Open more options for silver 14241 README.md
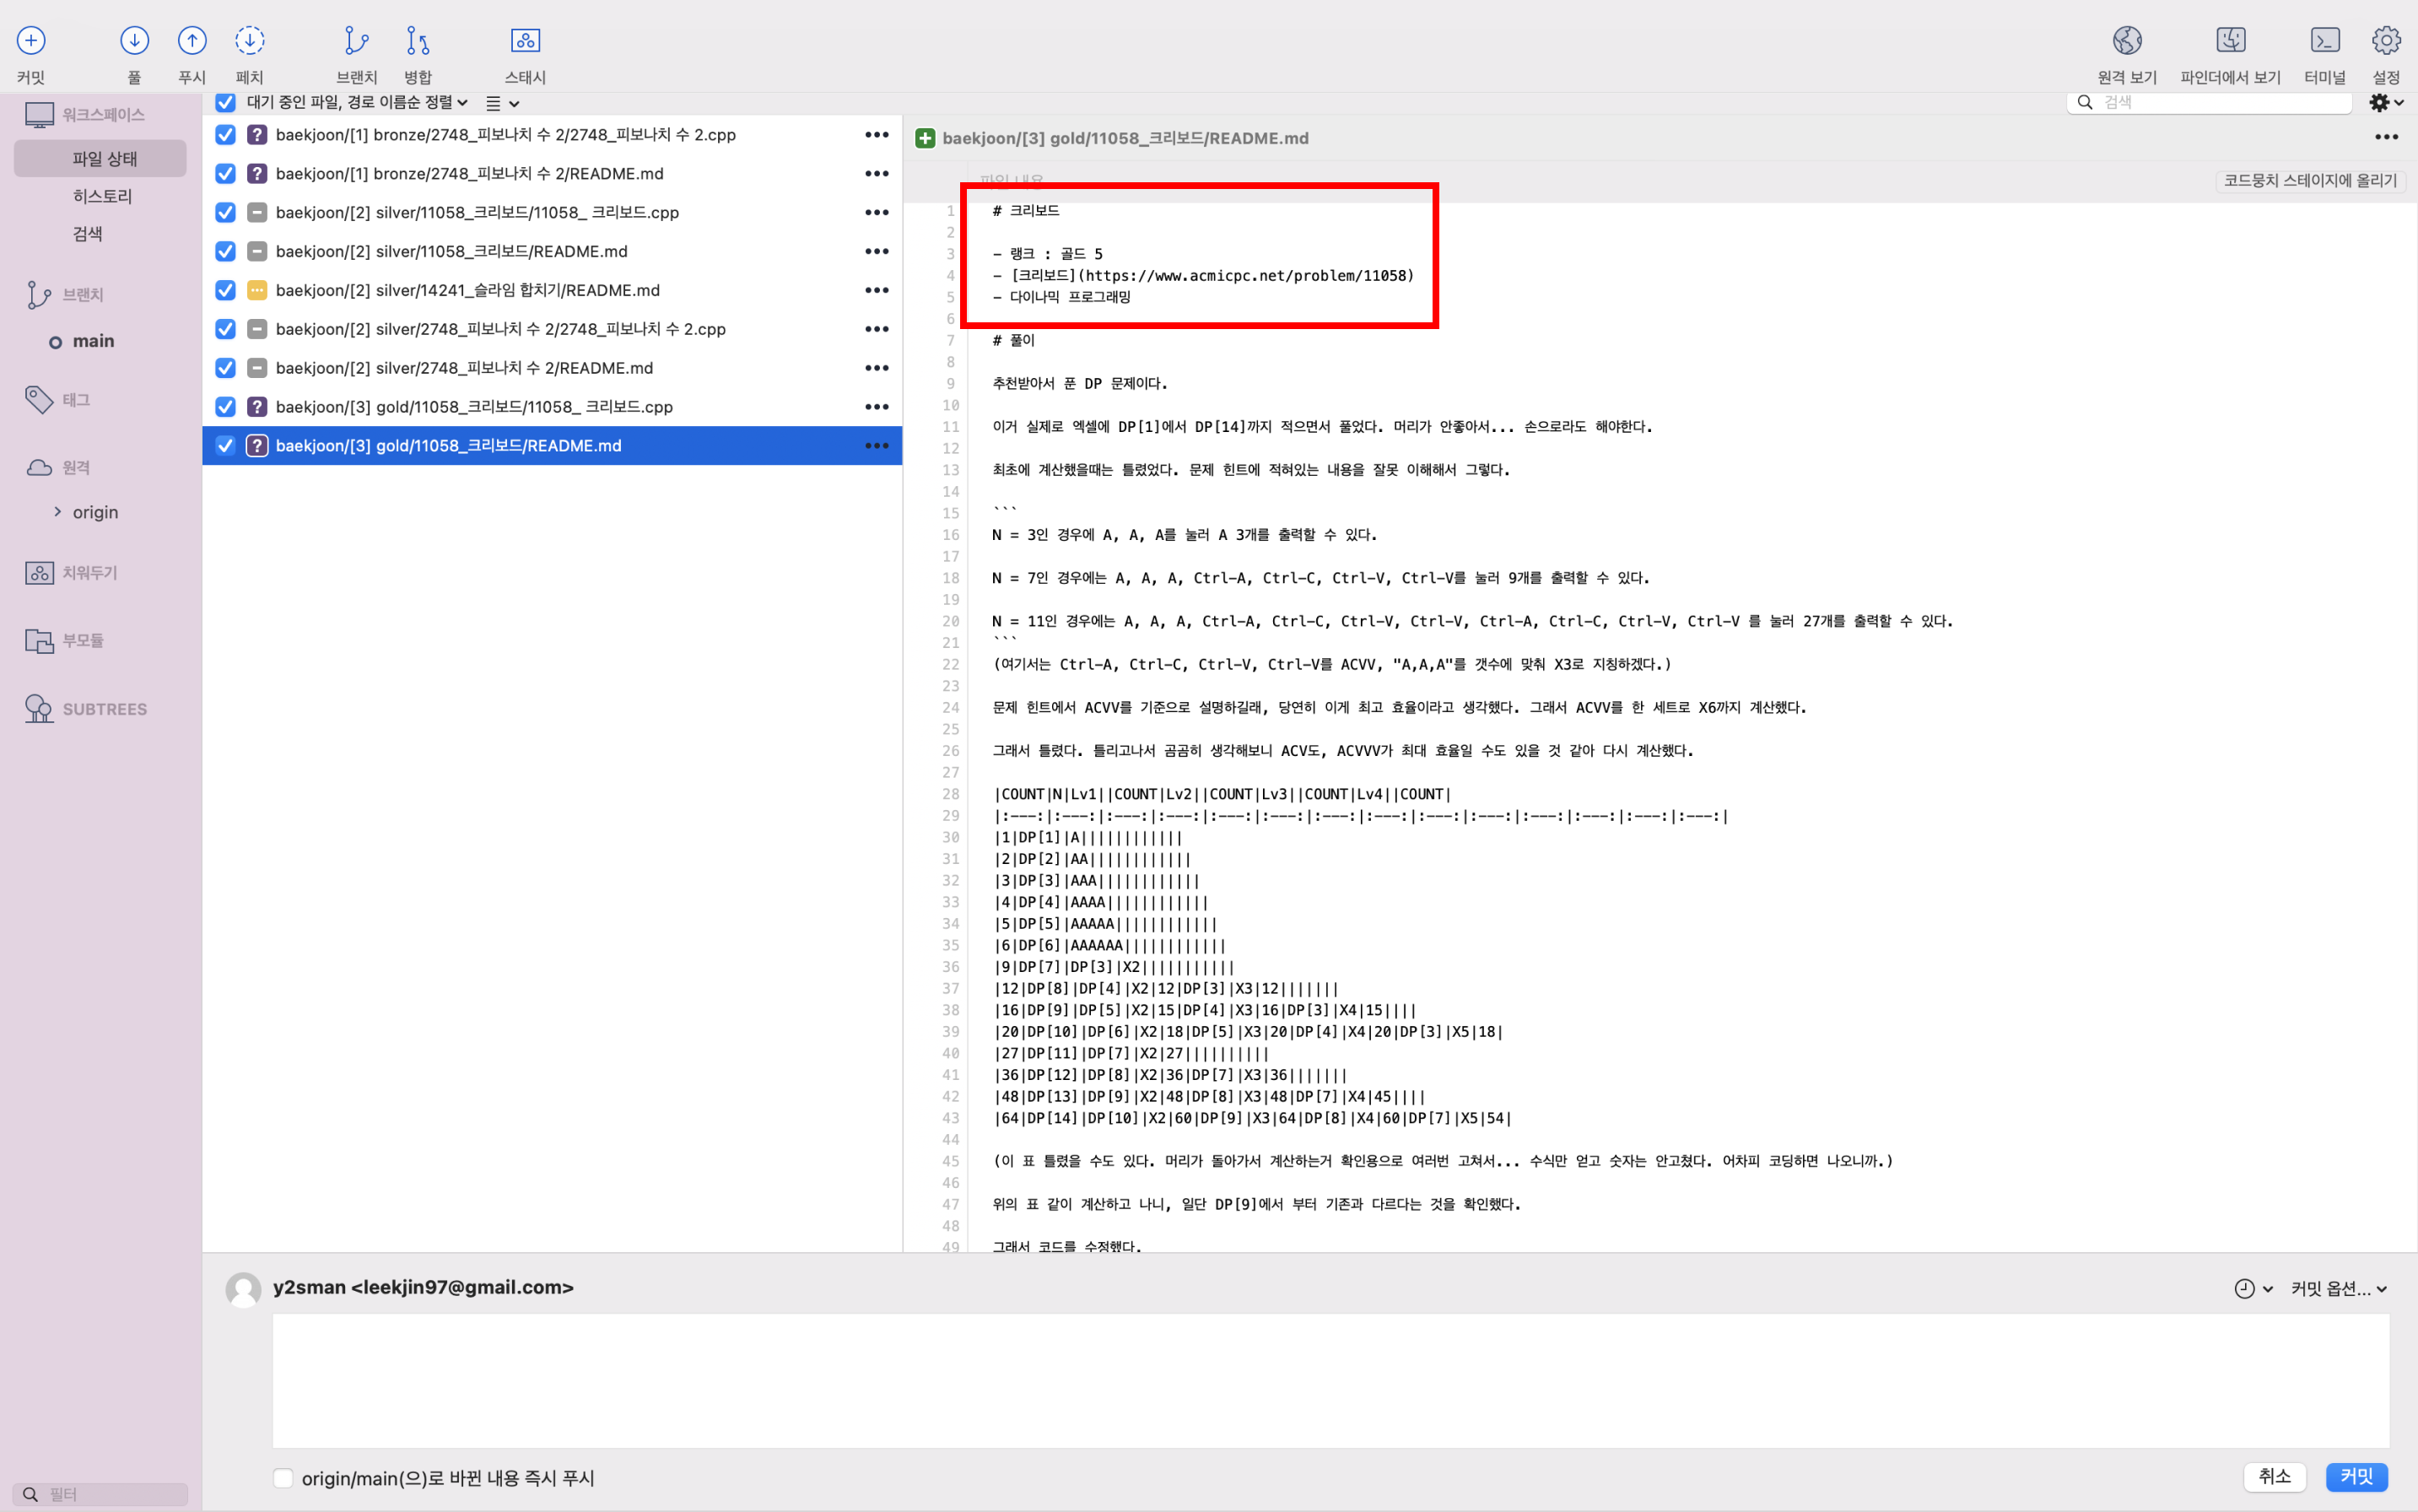This screenshot has height=1512, width=2418. tap(876, 291)
